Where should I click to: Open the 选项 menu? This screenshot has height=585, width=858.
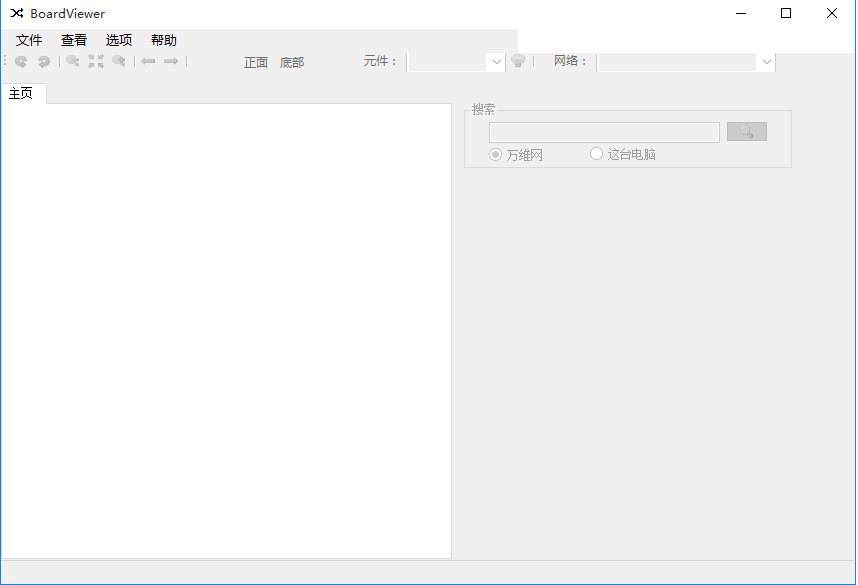click(118, 40)
